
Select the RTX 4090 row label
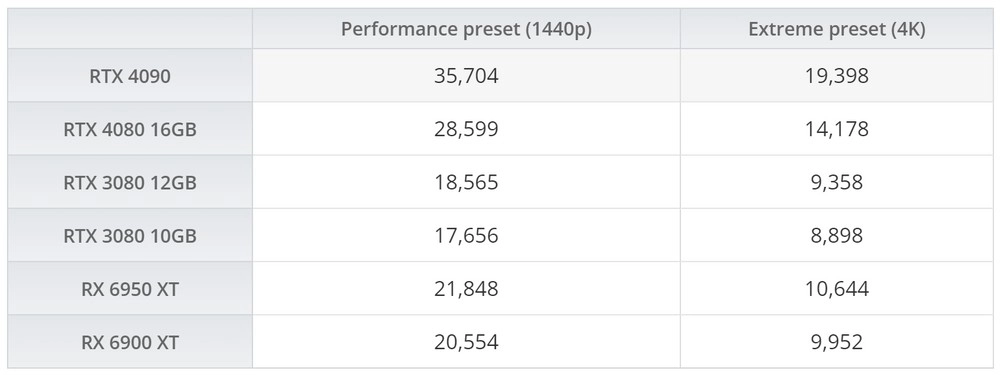(x=130, y=76)
